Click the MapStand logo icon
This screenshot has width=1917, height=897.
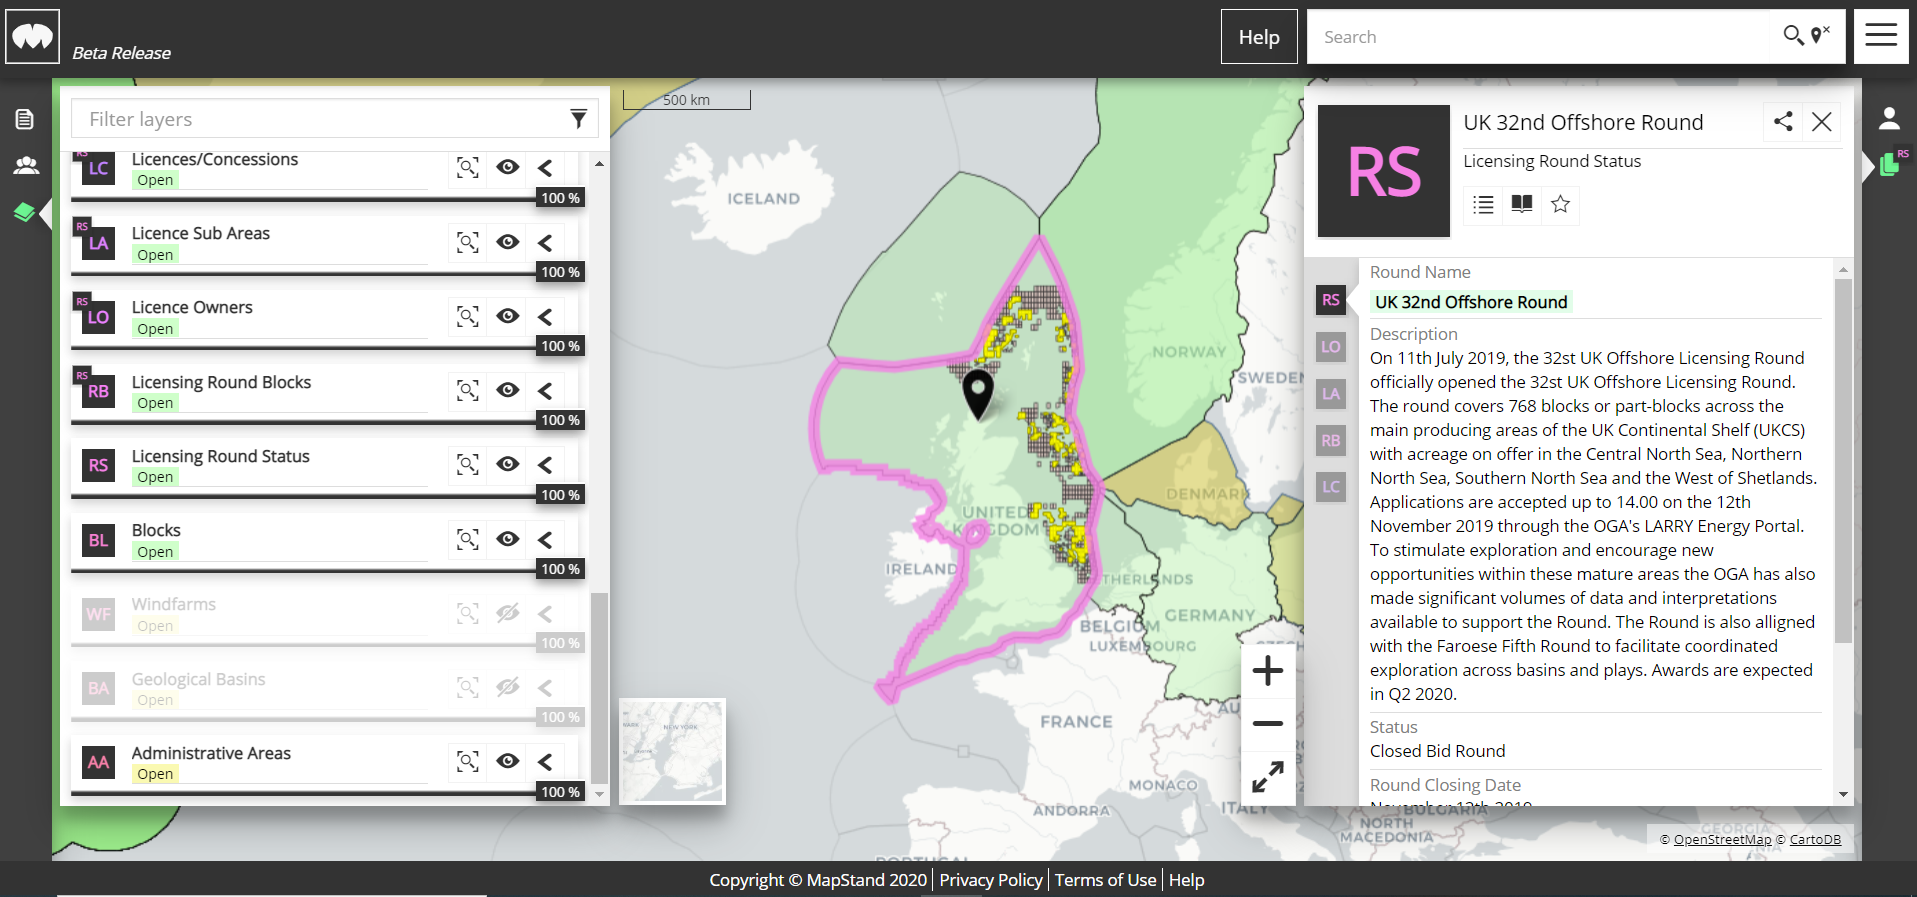33,37
